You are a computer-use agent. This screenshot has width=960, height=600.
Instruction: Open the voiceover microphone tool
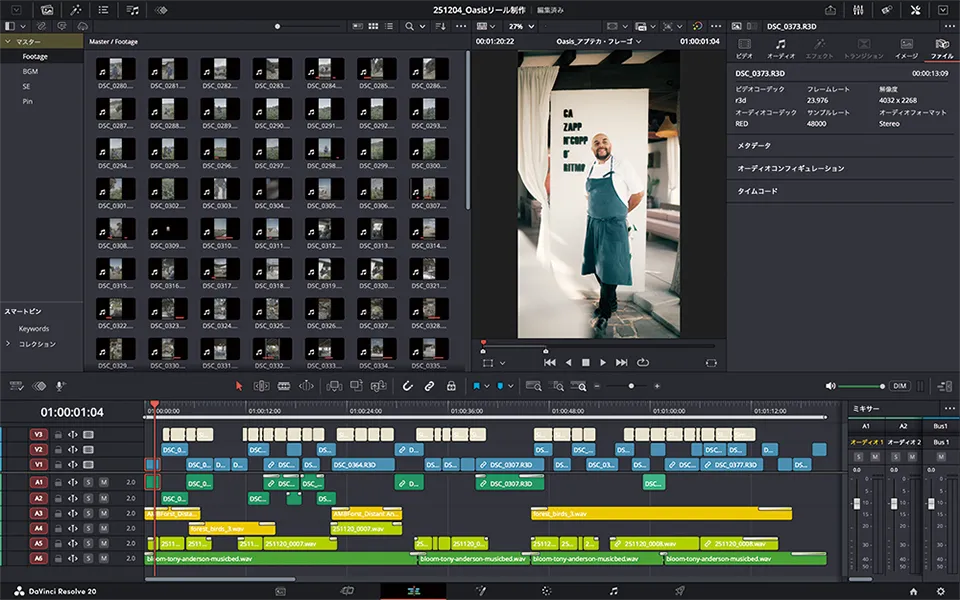pyautogui.click(x=60, y=386)
